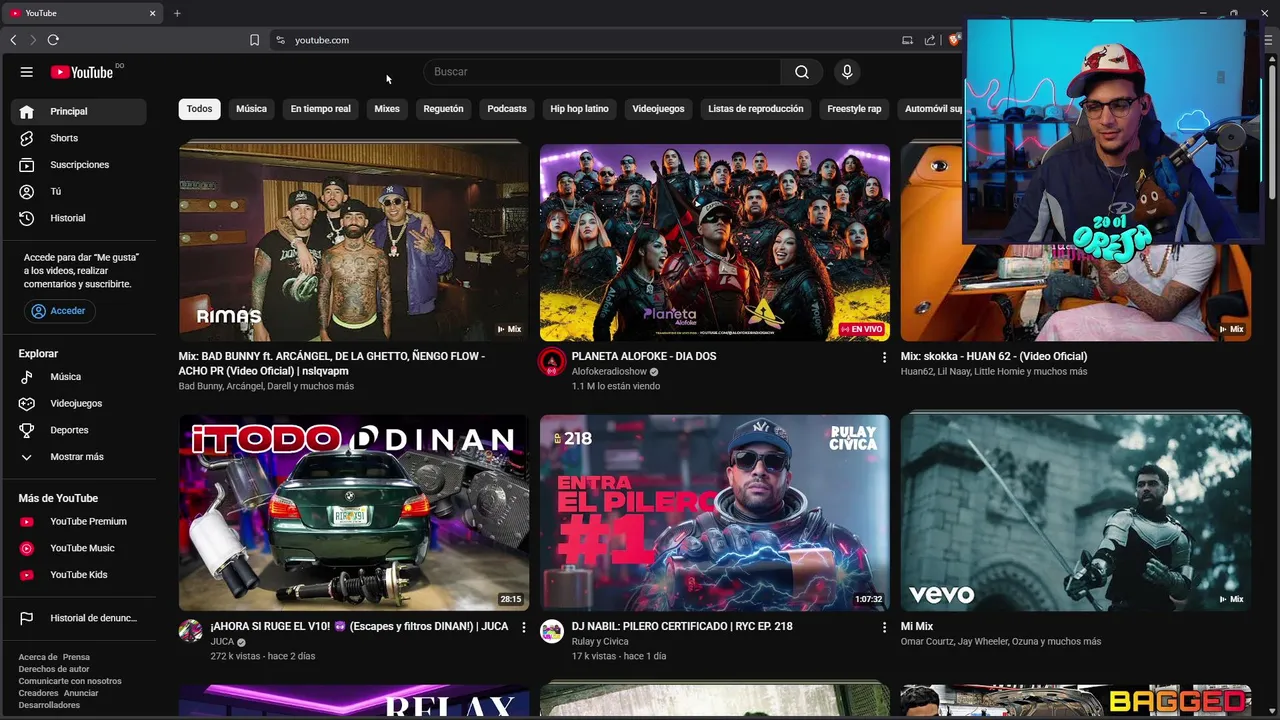1280x720 pixels.
Task: Explore Deportes category
Action: [x=79, y=430]
